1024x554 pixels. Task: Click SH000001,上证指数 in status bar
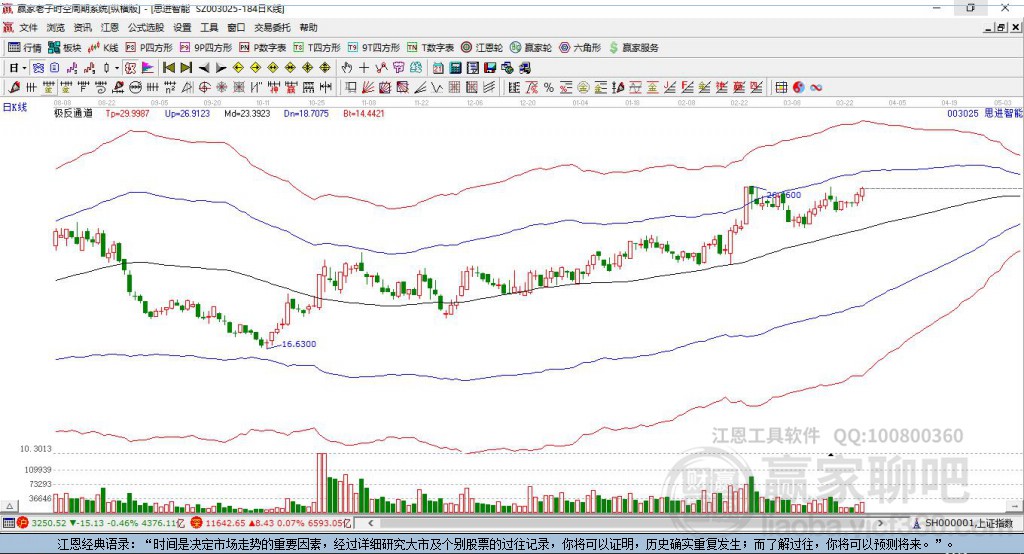coord(968,523)
